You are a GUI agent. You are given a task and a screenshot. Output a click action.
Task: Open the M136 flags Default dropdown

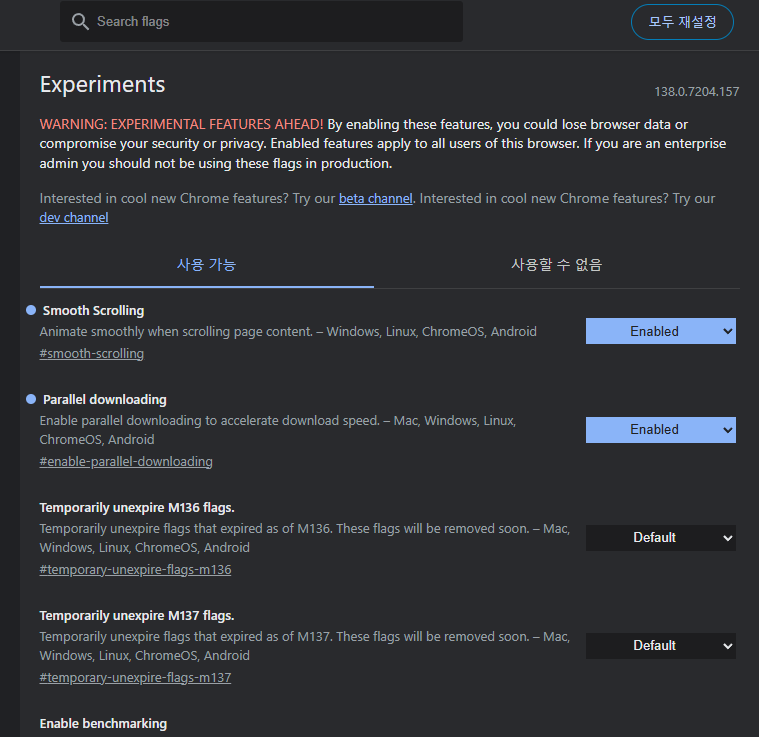click(661, 538)
